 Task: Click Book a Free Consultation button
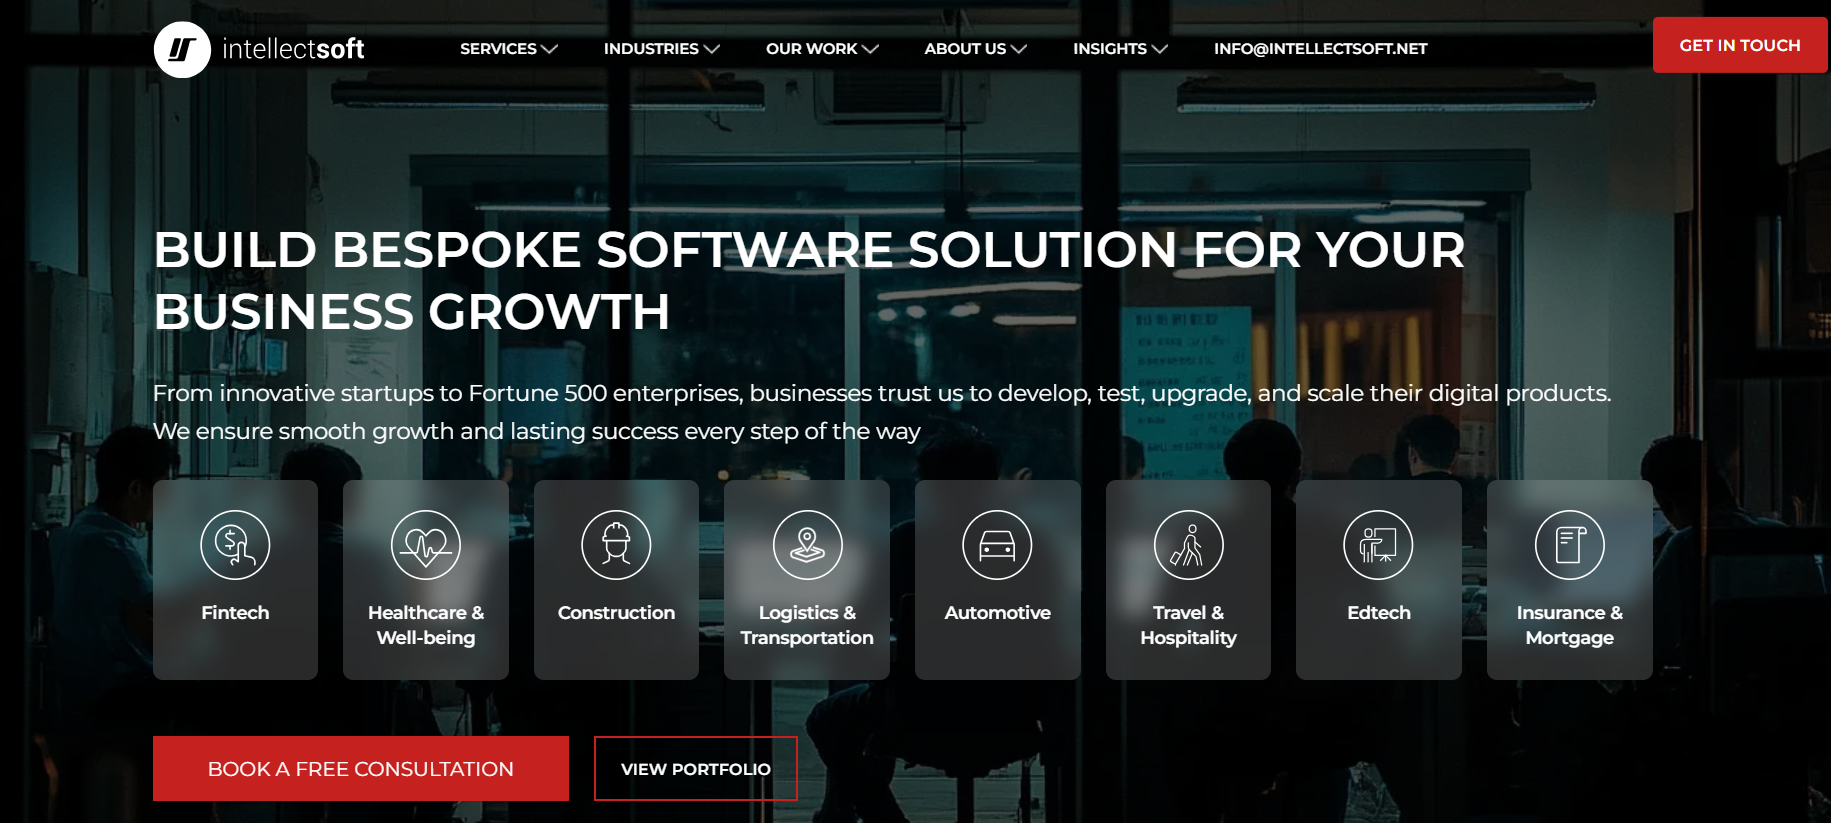(360, 768)
